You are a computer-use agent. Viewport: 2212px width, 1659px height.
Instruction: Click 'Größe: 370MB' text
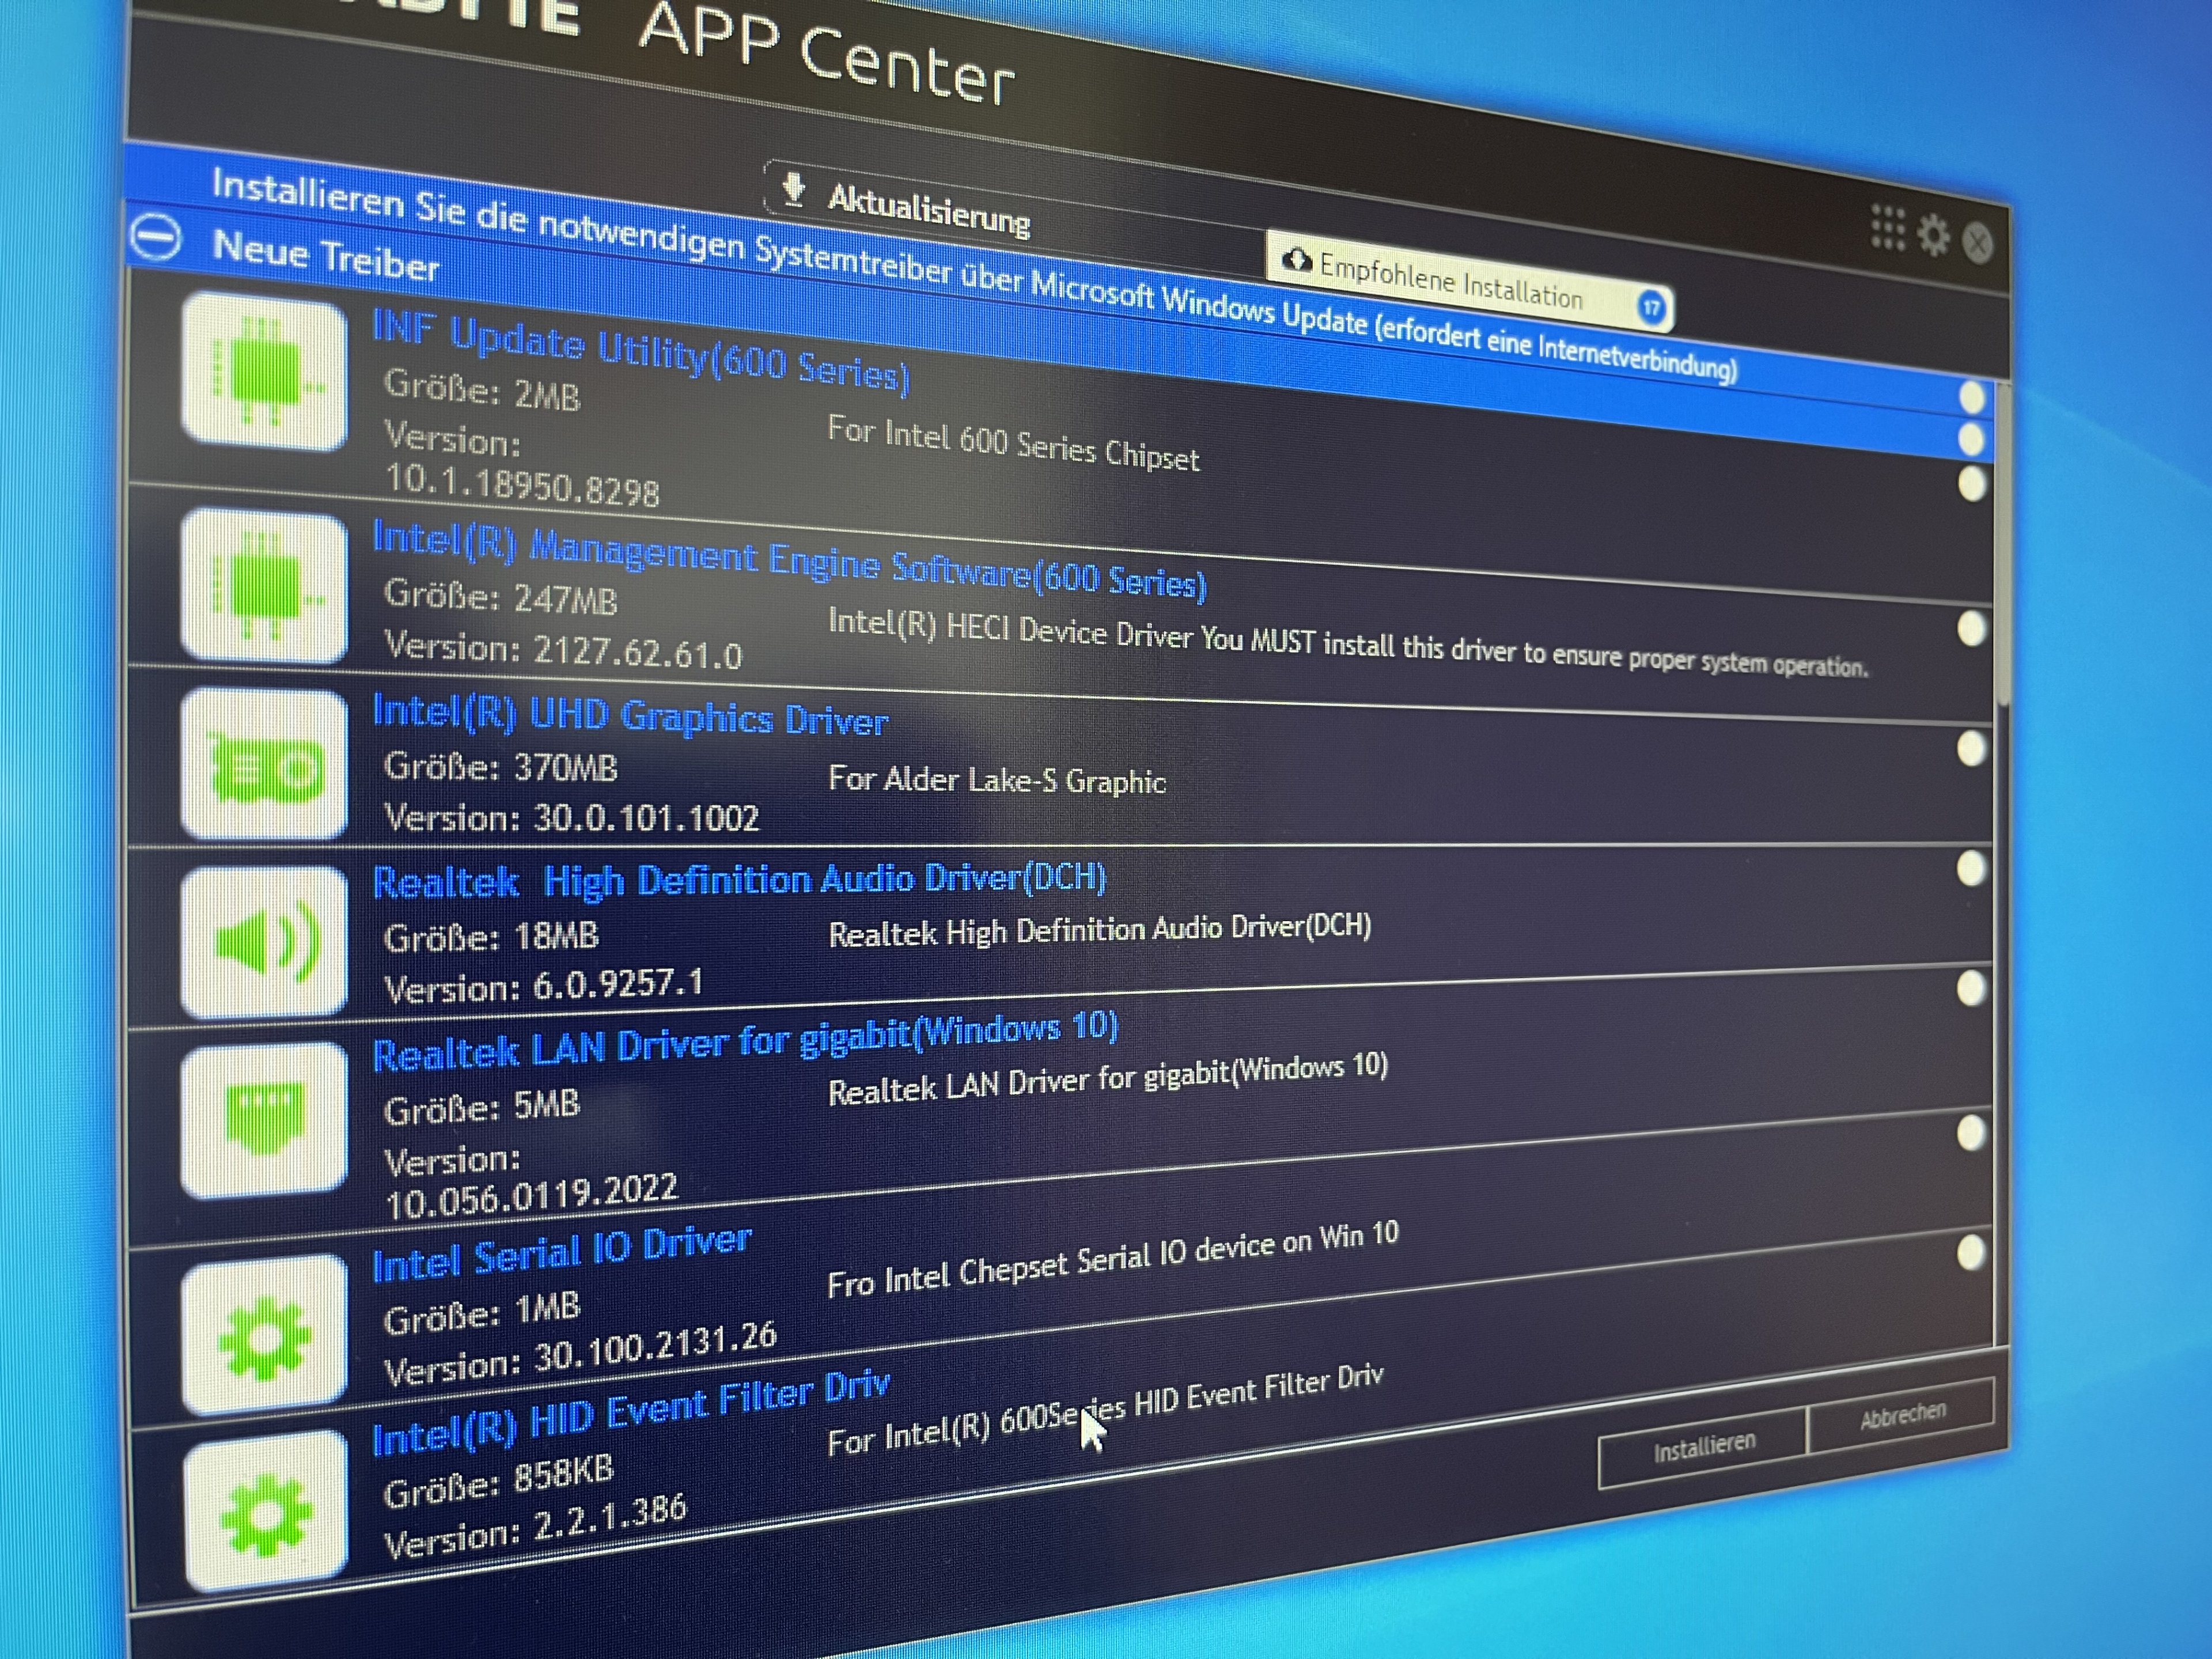click(x=500, y=768)
